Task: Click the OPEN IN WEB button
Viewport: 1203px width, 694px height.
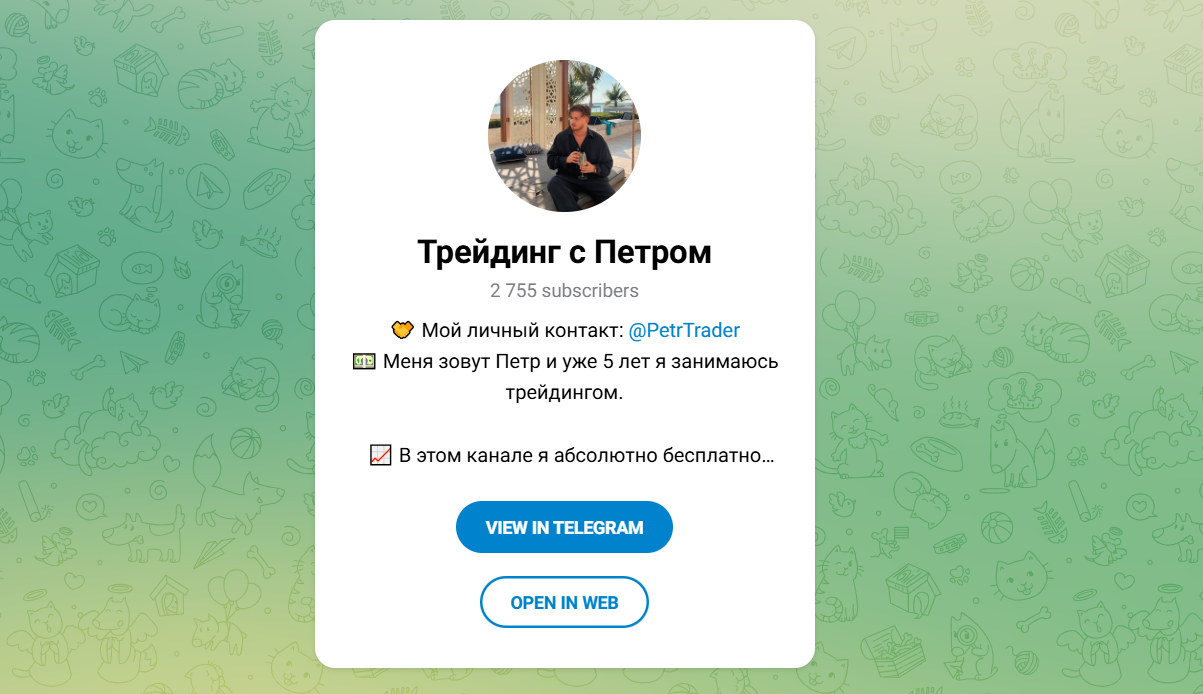Action: pyautogui.click(x=564, y=602)
